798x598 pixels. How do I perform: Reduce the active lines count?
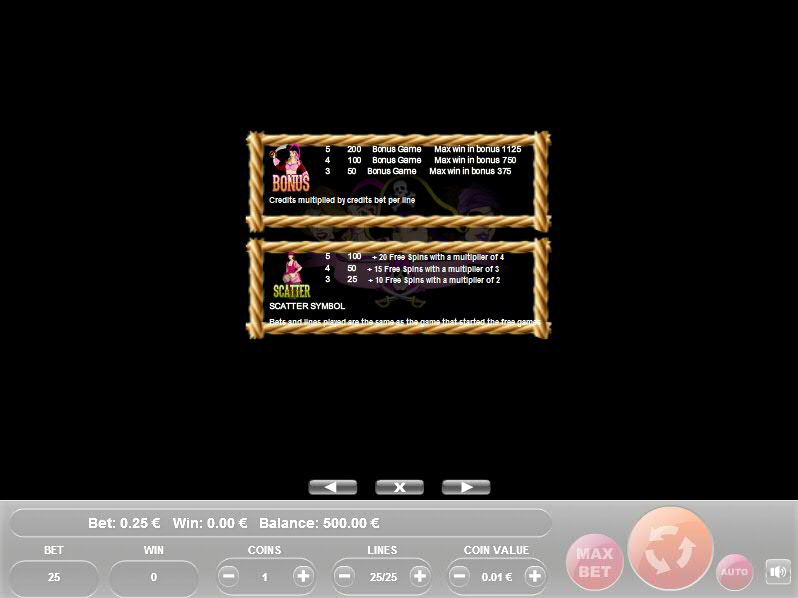click(345, 577)
